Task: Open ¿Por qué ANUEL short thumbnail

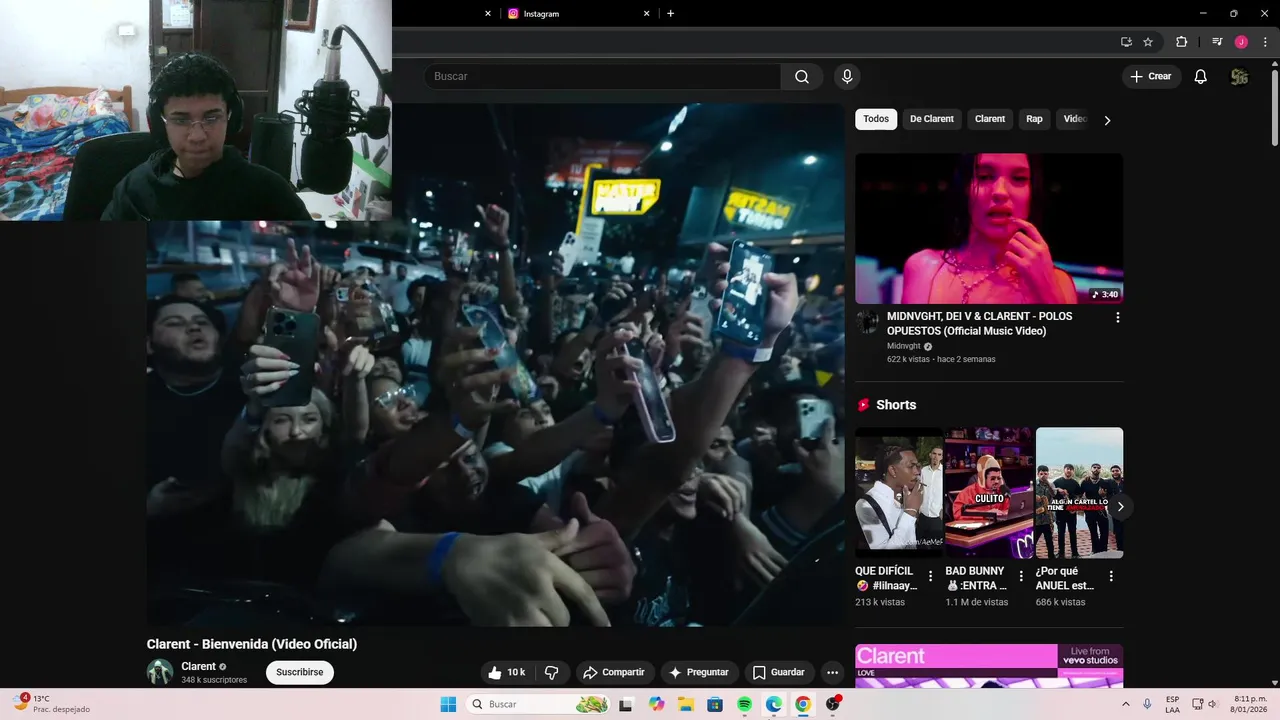Action: tap(1079, 493)
